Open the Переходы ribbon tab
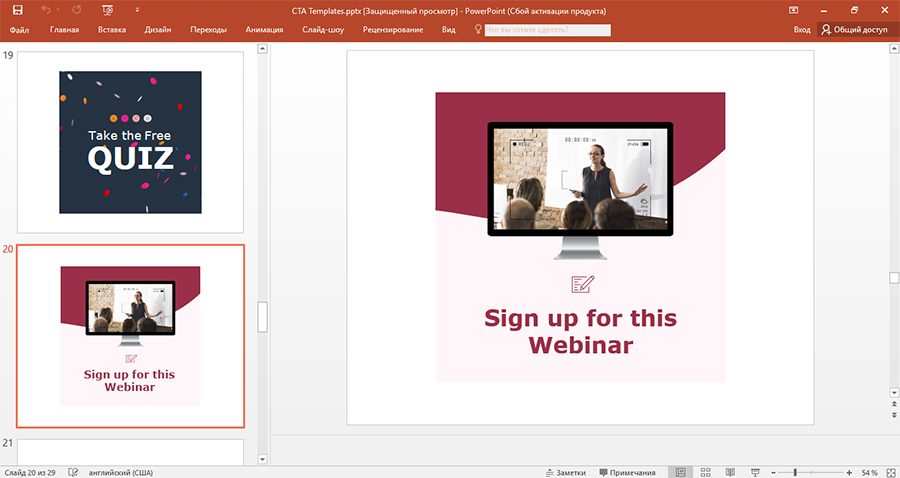The height and width of the screenshot is (478, 900). pos(208,30)
